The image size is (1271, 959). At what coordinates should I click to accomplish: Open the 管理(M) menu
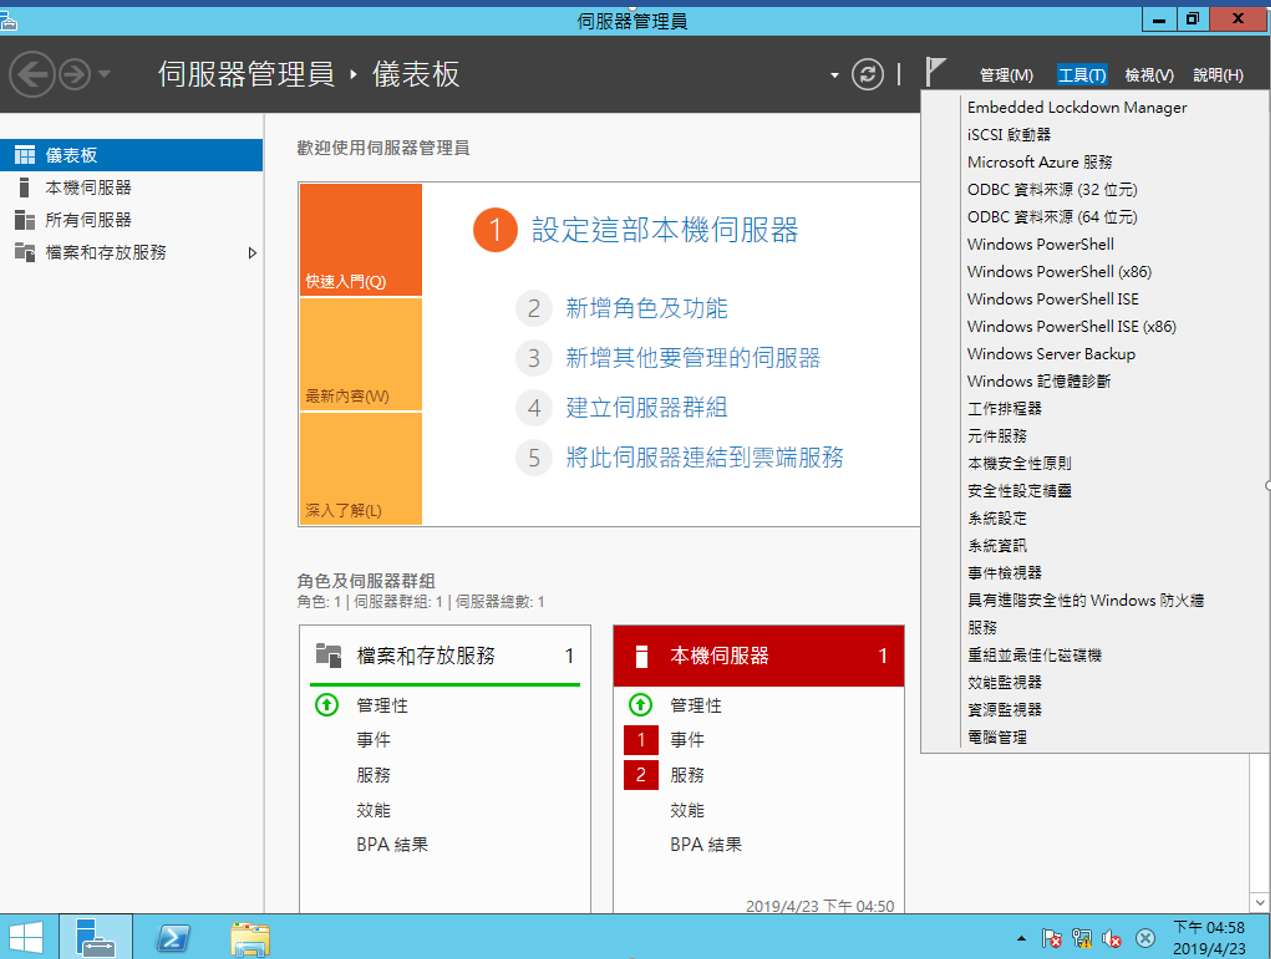tap(1006, 75)
